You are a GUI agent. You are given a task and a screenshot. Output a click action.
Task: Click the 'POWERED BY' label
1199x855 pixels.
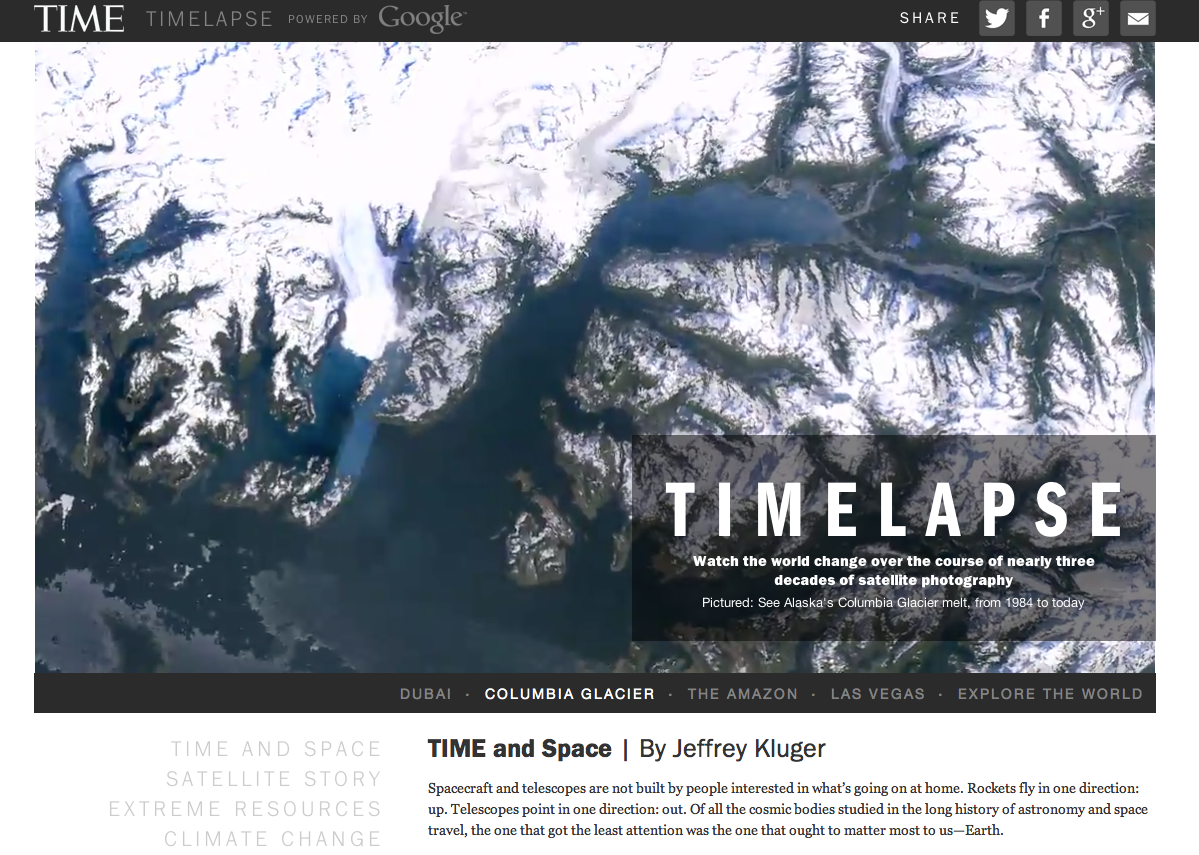(328, 19)
